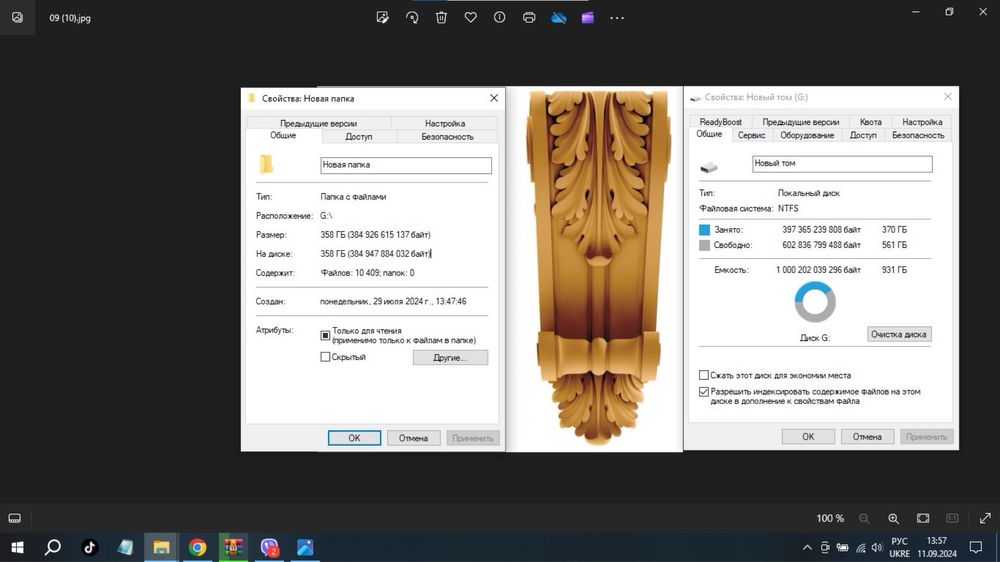This screenshot has width=1000, height=562.
Task: Check the Скрытый checkbox
Action: click(325, 357)
